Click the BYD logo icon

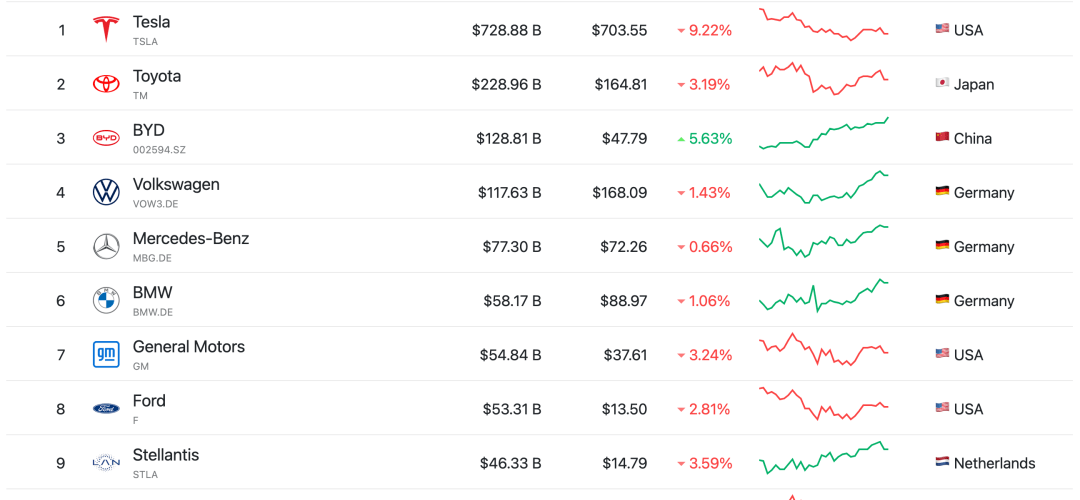[x=106, y=138]
